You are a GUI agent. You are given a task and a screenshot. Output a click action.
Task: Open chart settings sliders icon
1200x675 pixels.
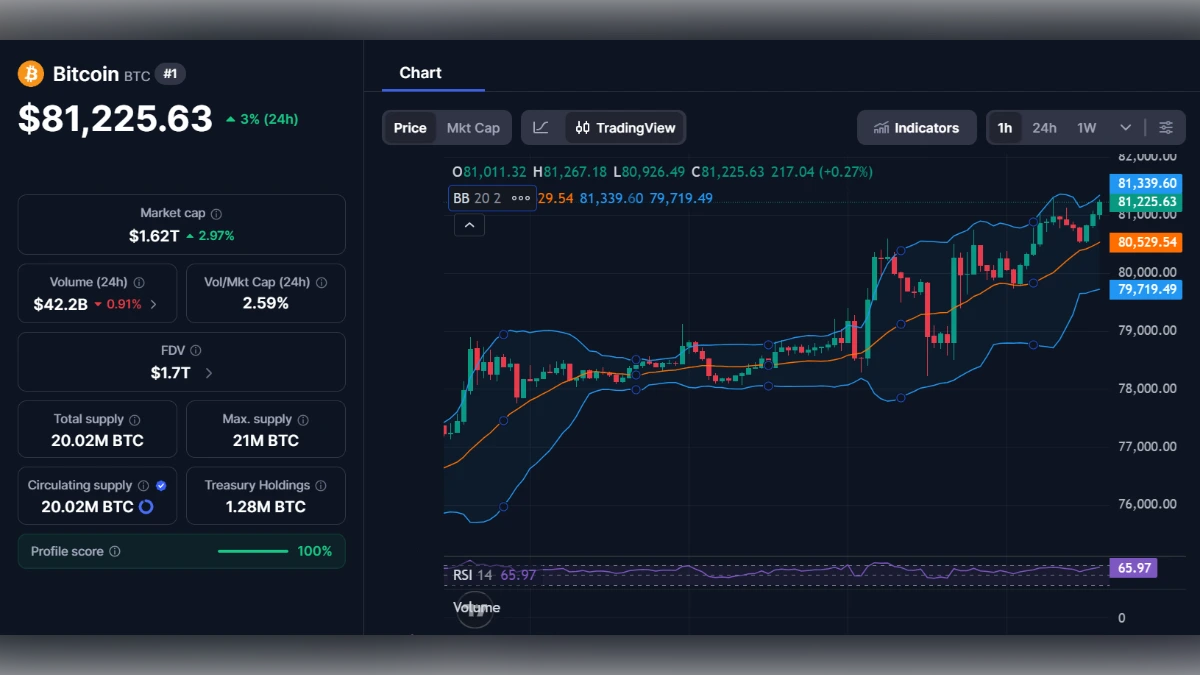[x=1166, y=128]
